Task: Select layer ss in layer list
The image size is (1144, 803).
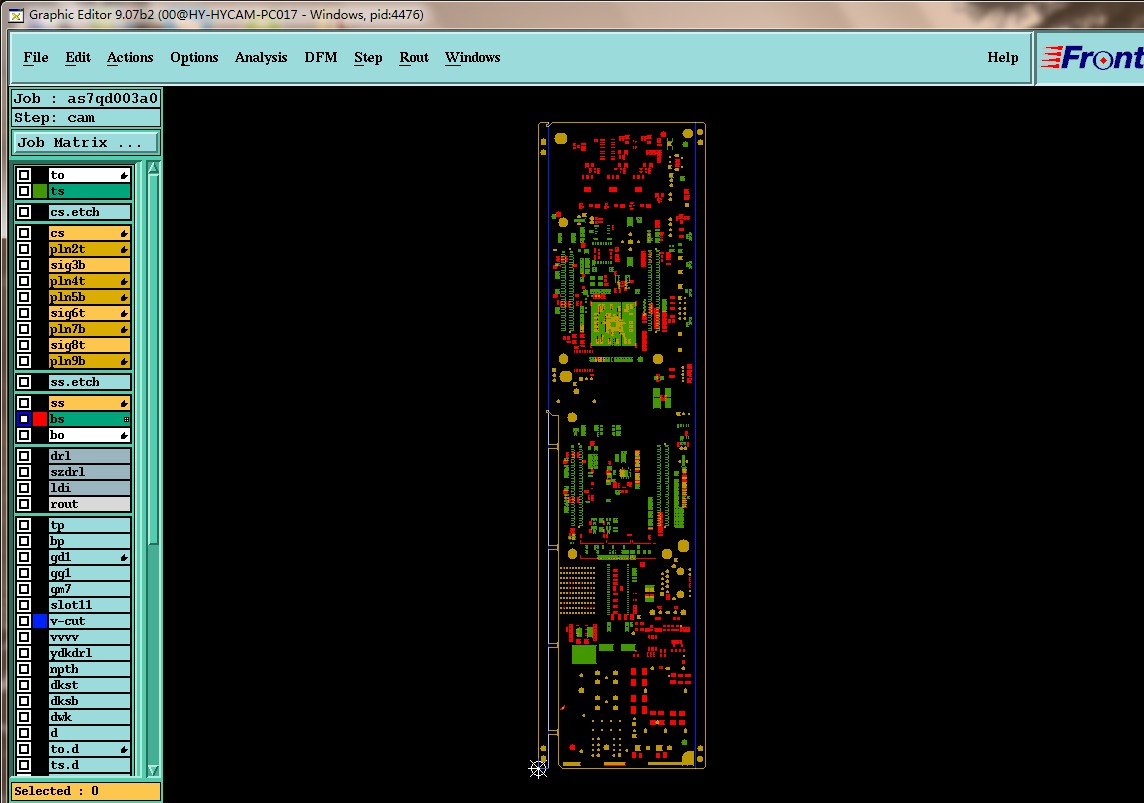Action: (x=89, y=403)
